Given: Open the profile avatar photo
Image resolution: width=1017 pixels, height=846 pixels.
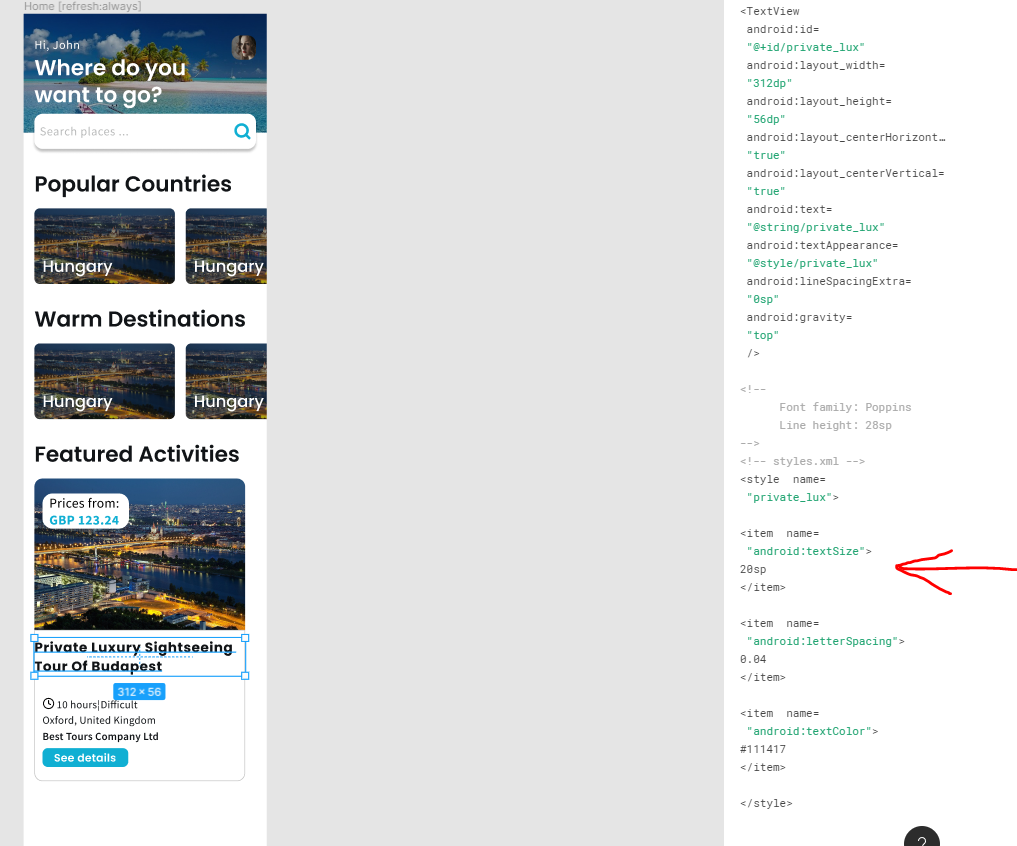Looking at the screenshot, I should tap(244, 47).
